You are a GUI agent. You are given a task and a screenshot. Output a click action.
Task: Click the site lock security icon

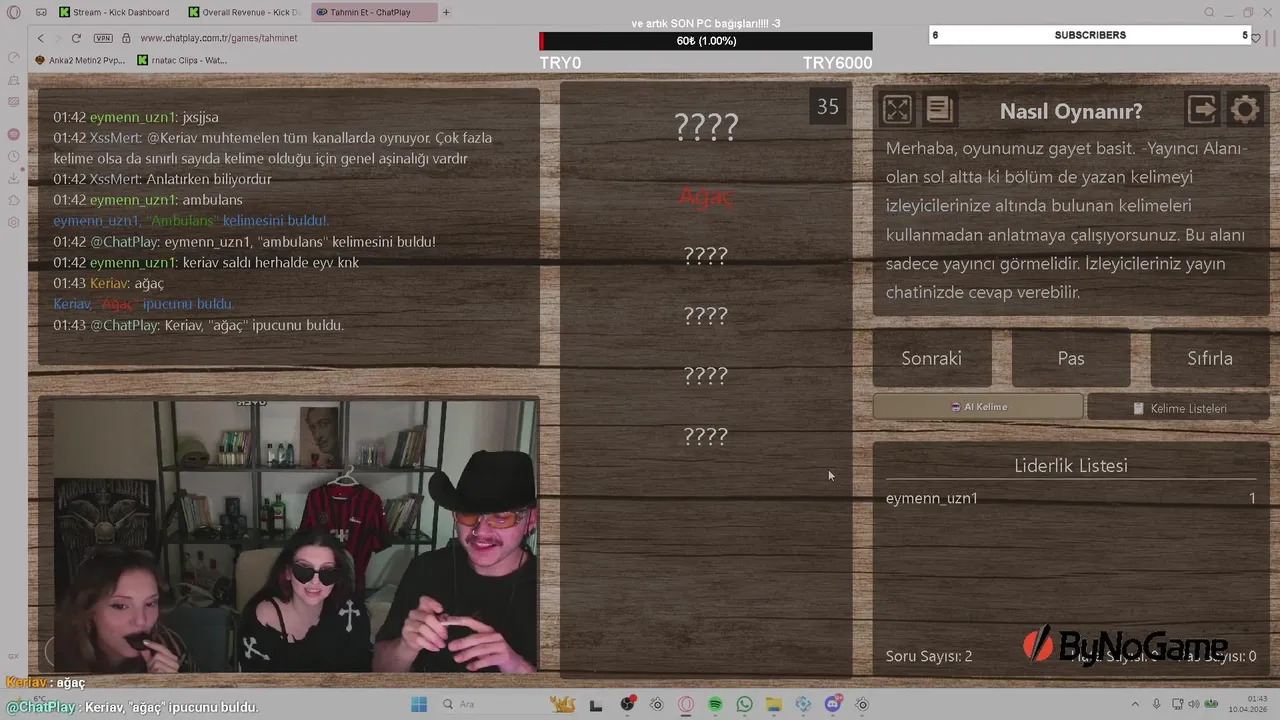click(126, 38)
